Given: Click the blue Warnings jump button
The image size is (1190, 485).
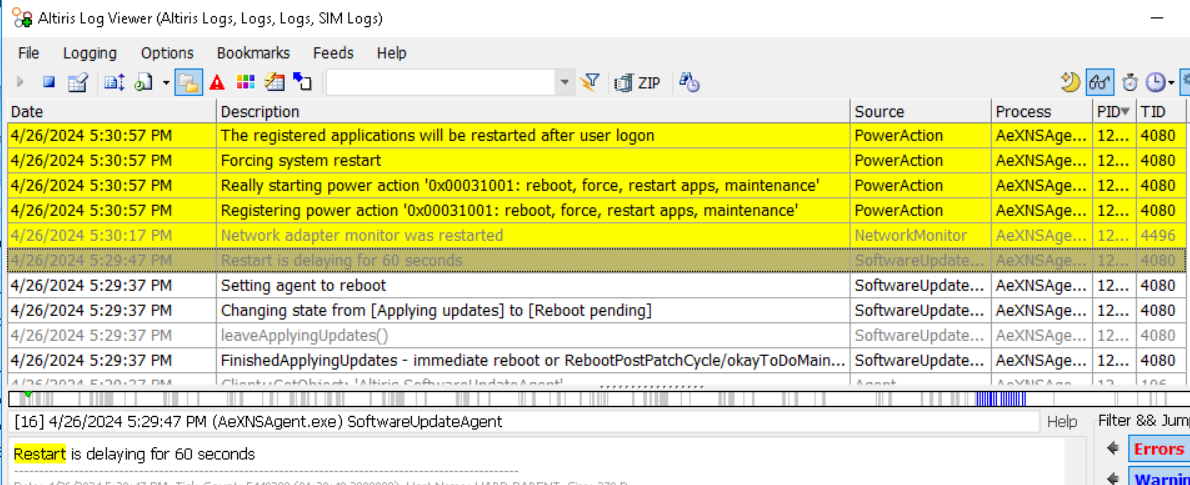Looking at the screenshot, I should pos(1159,479).
